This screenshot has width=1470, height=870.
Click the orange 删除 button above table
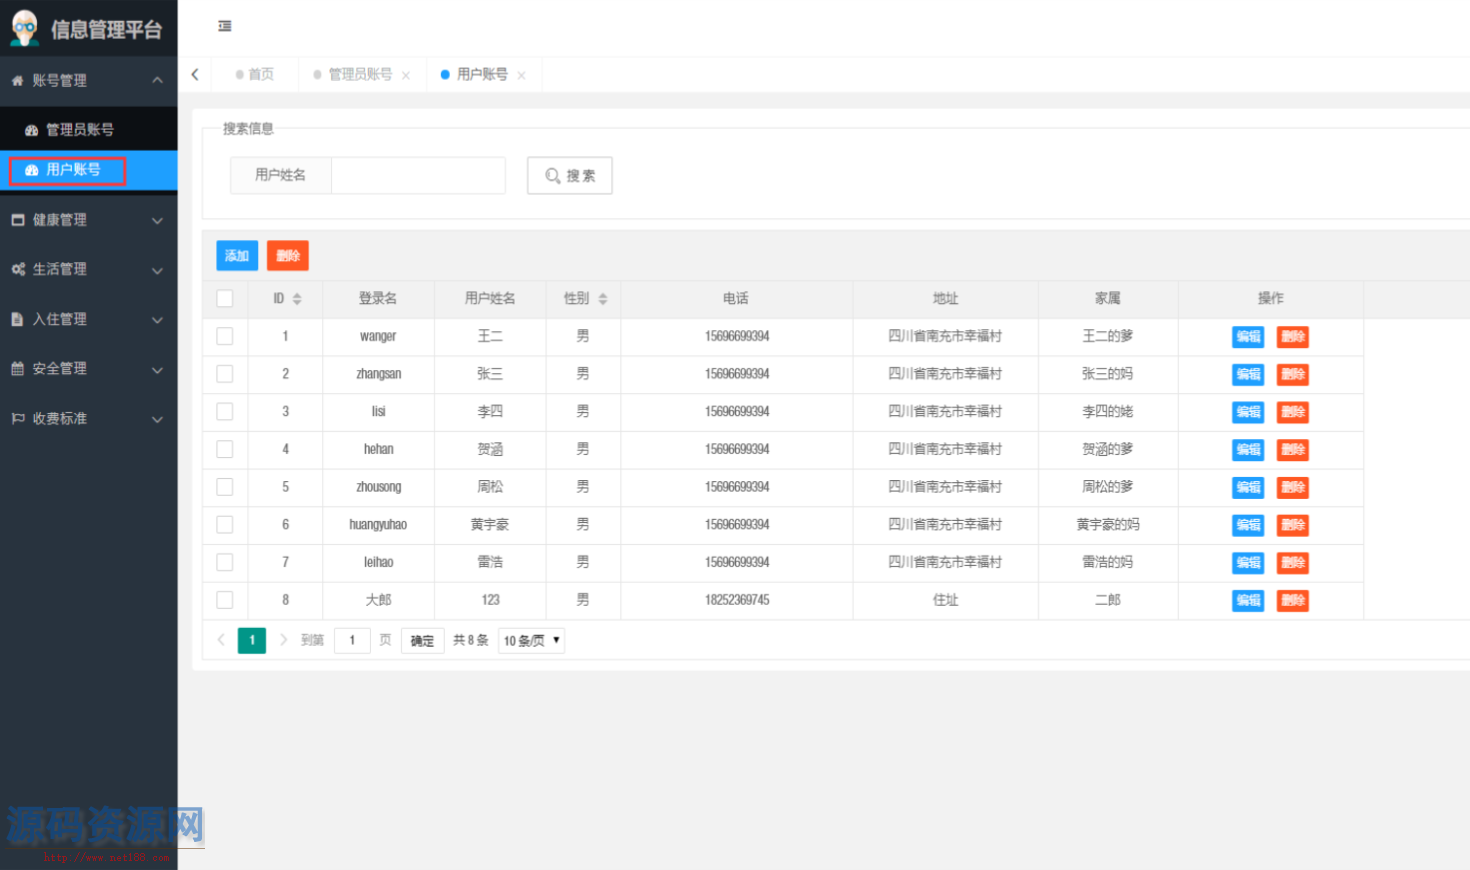288,256
